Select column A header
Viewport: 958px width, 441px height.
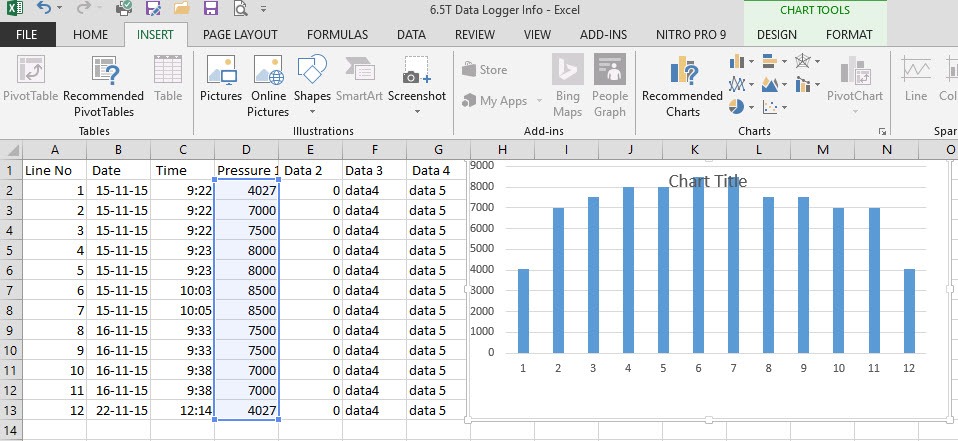pyautogui.click(x=54, y=149)
